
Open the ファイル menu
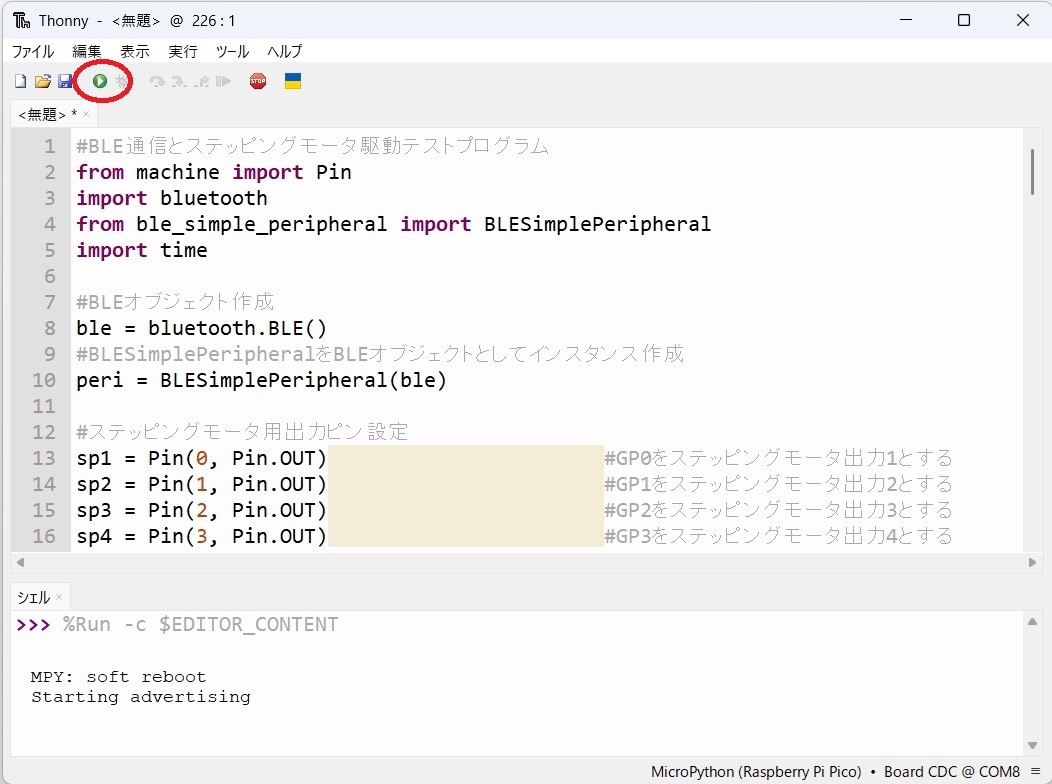click(x=33, y=51)
